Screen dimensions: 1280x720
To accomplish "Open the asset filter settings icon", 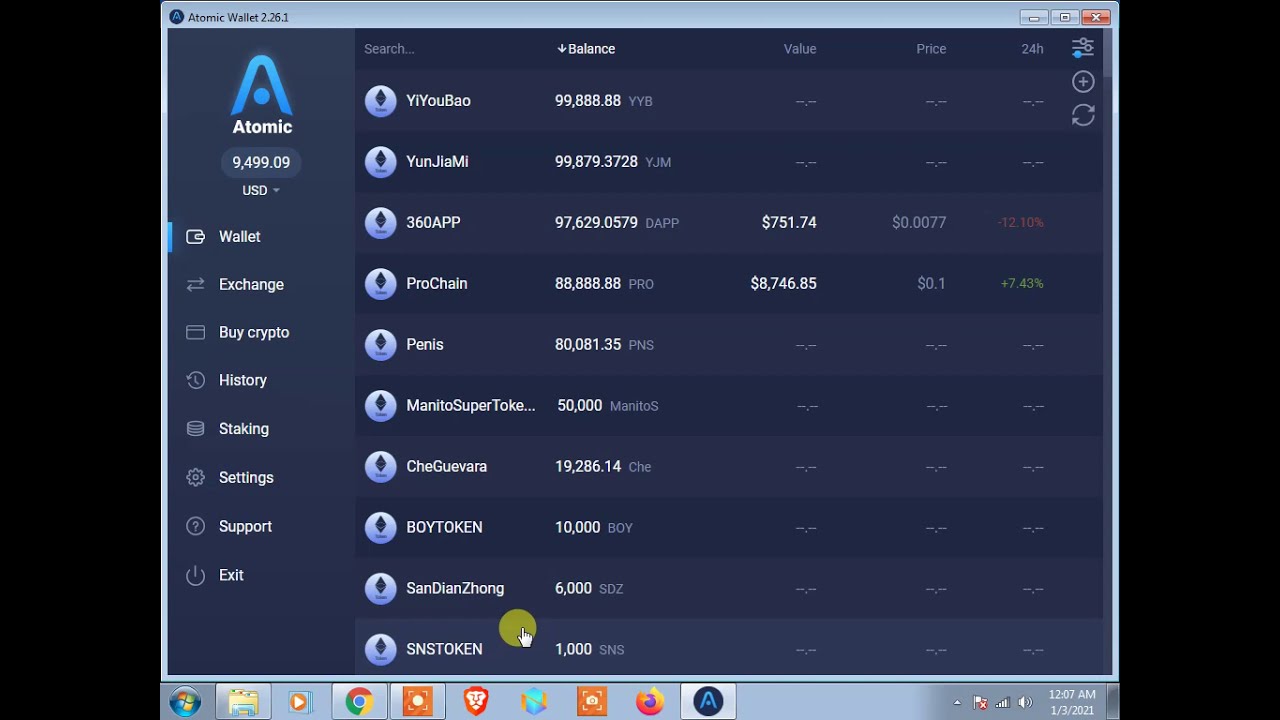I will pyautogui.click(x=1083, y=48).
